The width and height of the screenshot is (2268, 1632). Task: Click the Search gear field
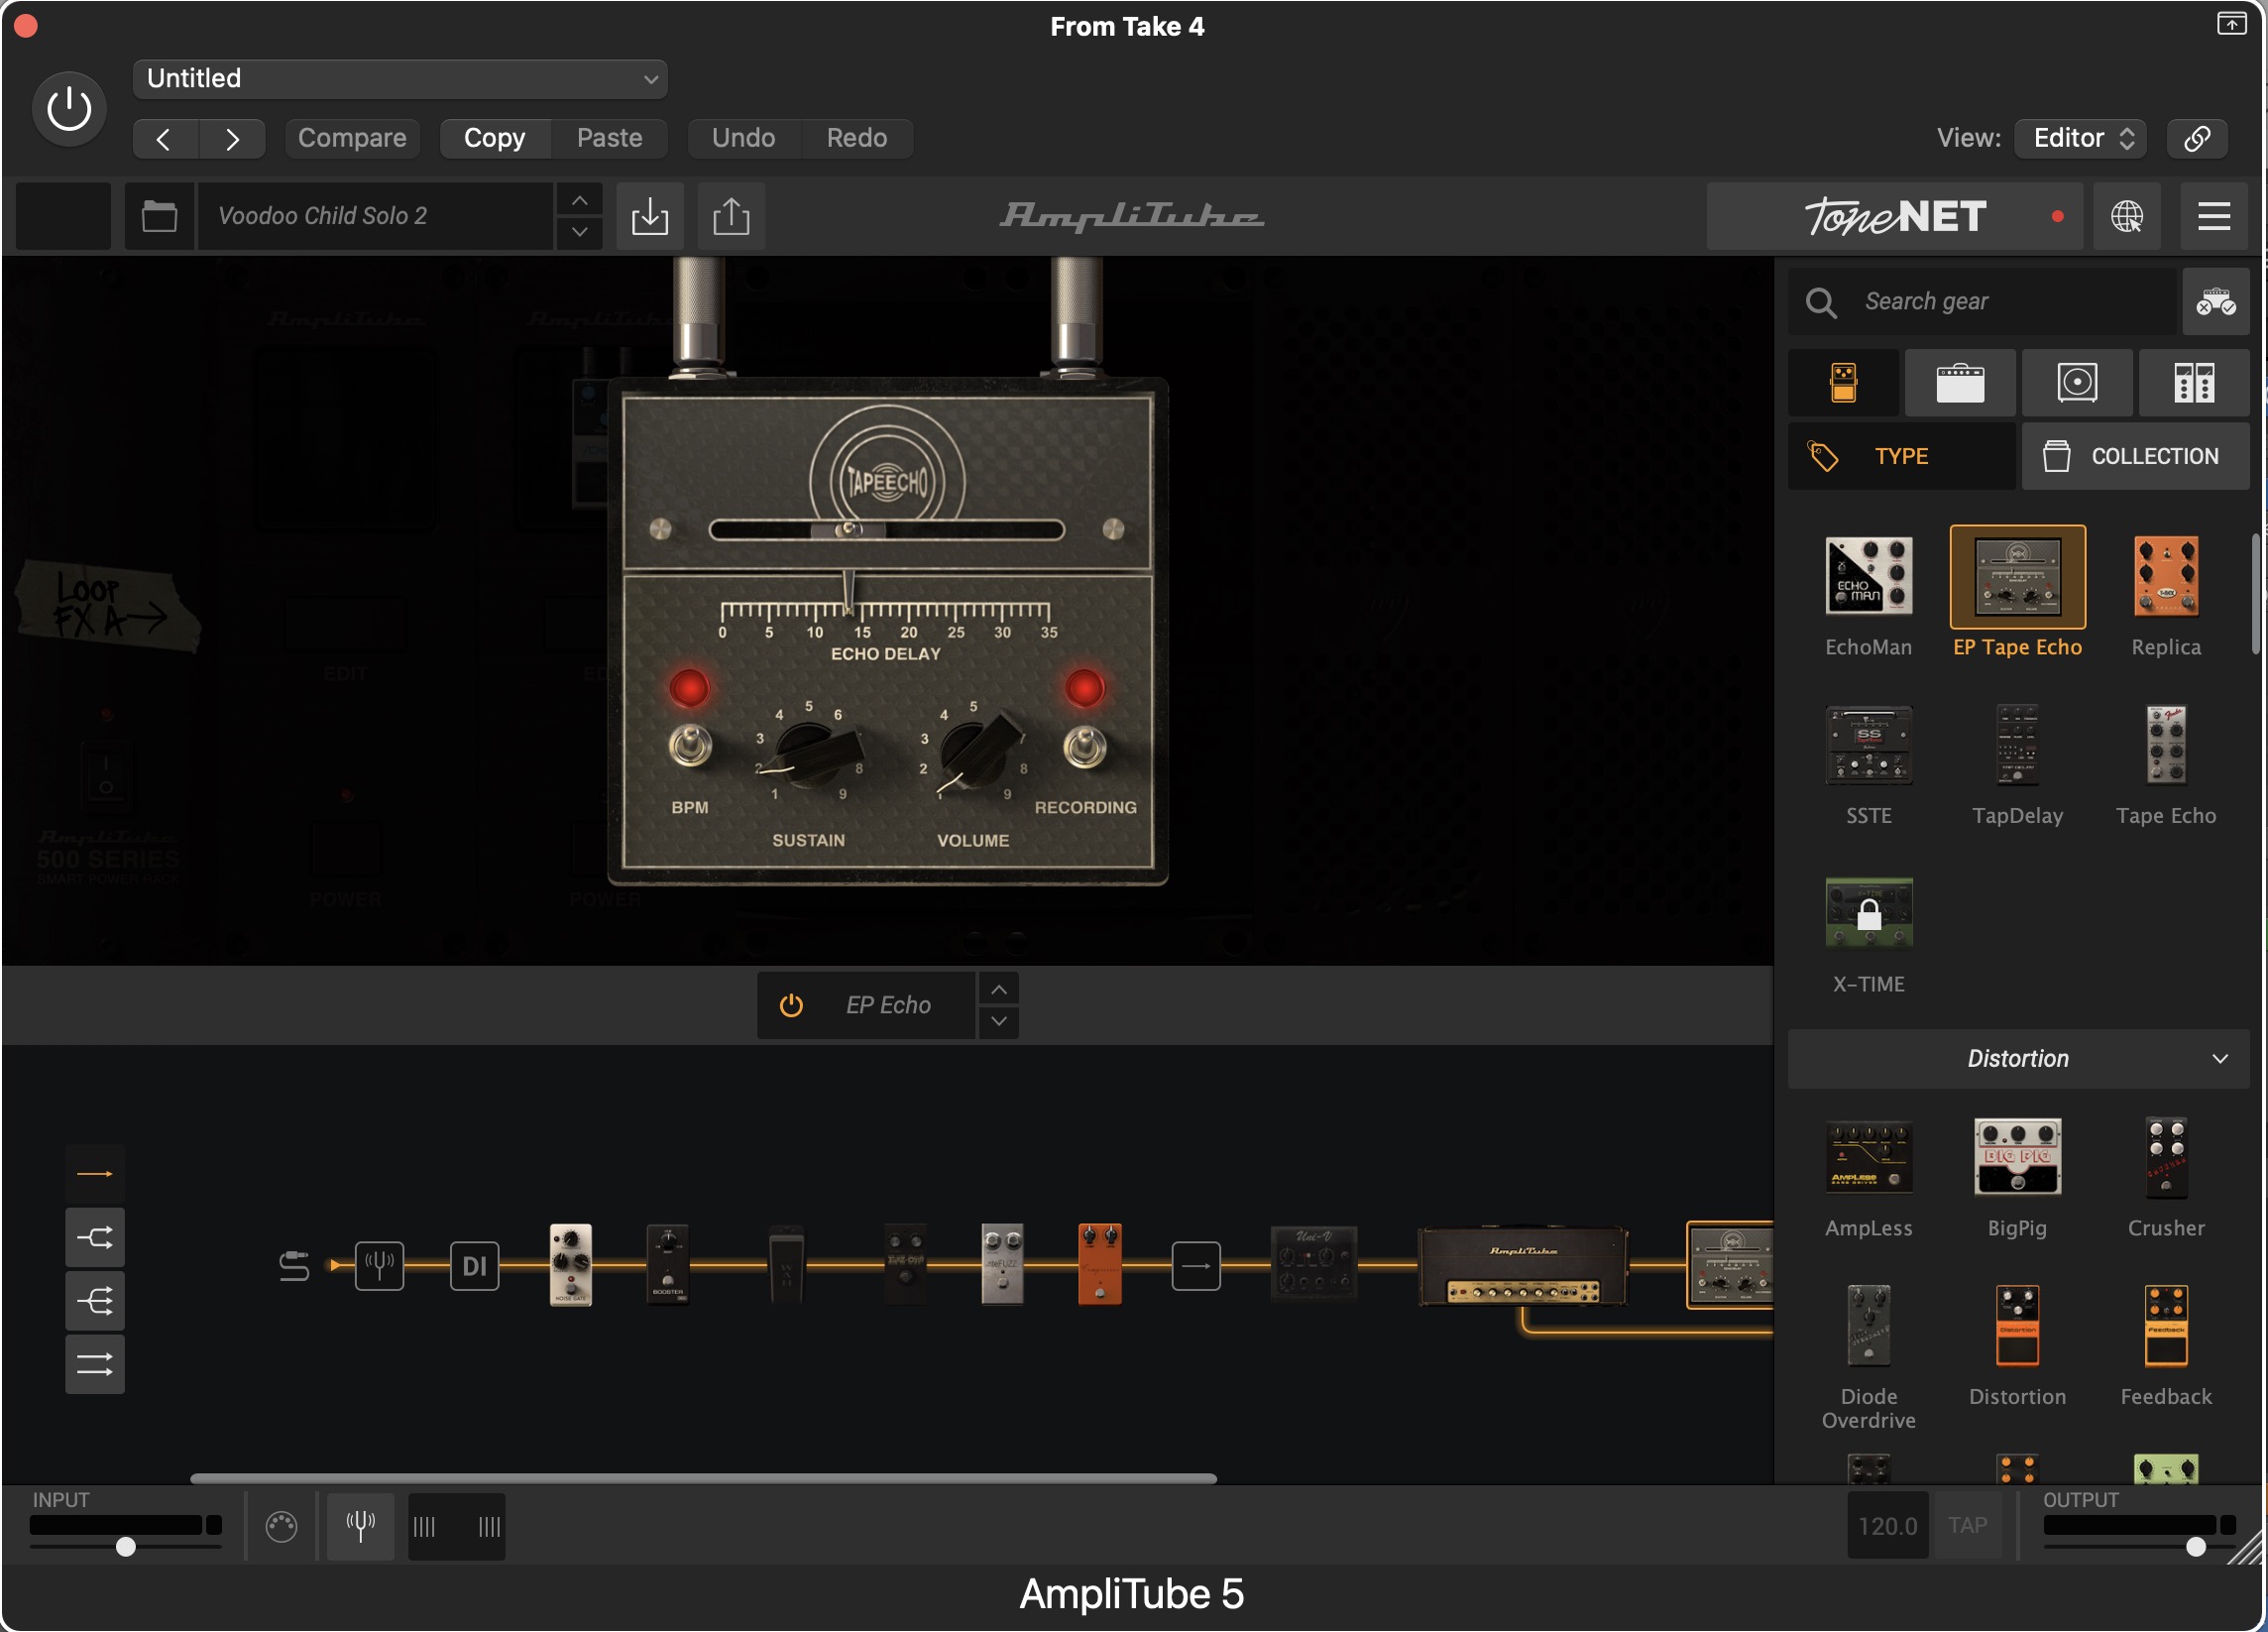pos(1982,301)
